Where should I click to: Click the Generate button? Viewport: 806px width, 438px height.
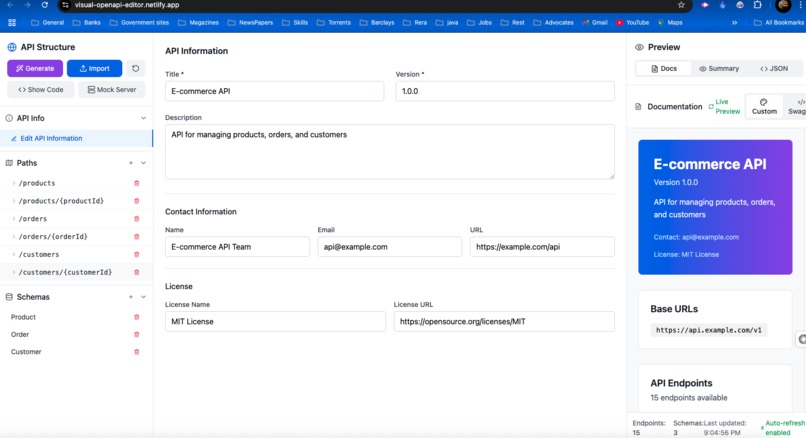pyautogui.click(x=35, y=68)
